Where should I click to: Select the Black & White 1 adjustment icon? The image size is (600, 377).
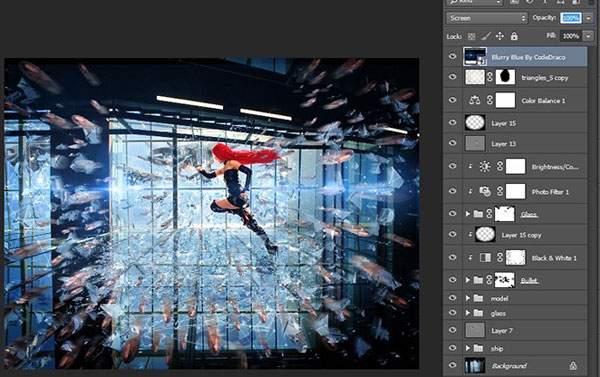[x=485, y=258]
